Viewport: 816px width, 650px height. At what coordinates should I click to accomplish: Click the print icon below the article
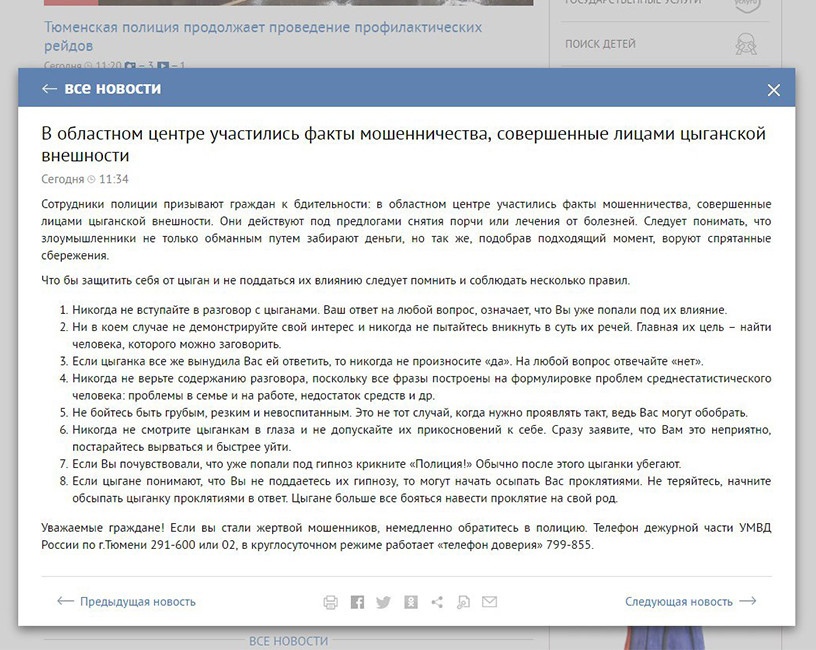330,601
